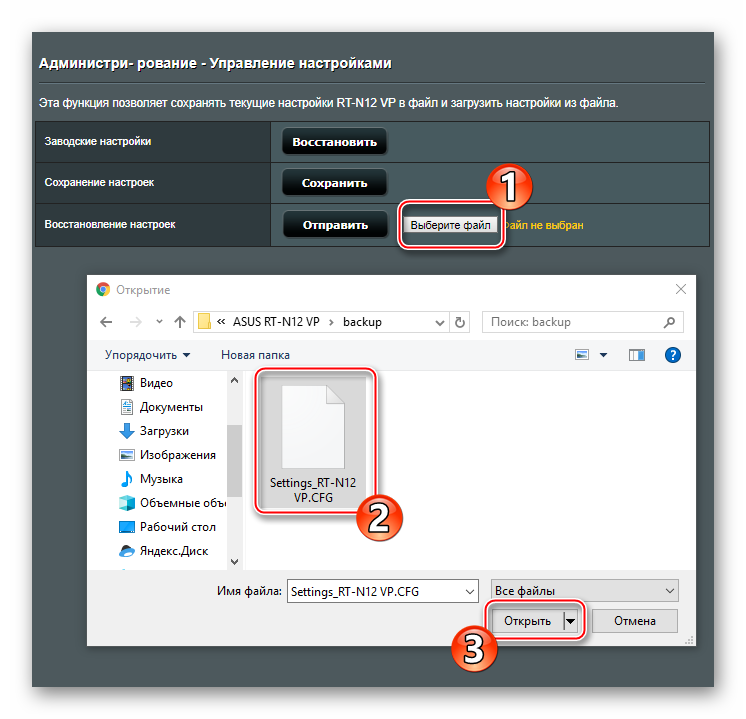Select Изображения in the navigation pane

[177, 455]
